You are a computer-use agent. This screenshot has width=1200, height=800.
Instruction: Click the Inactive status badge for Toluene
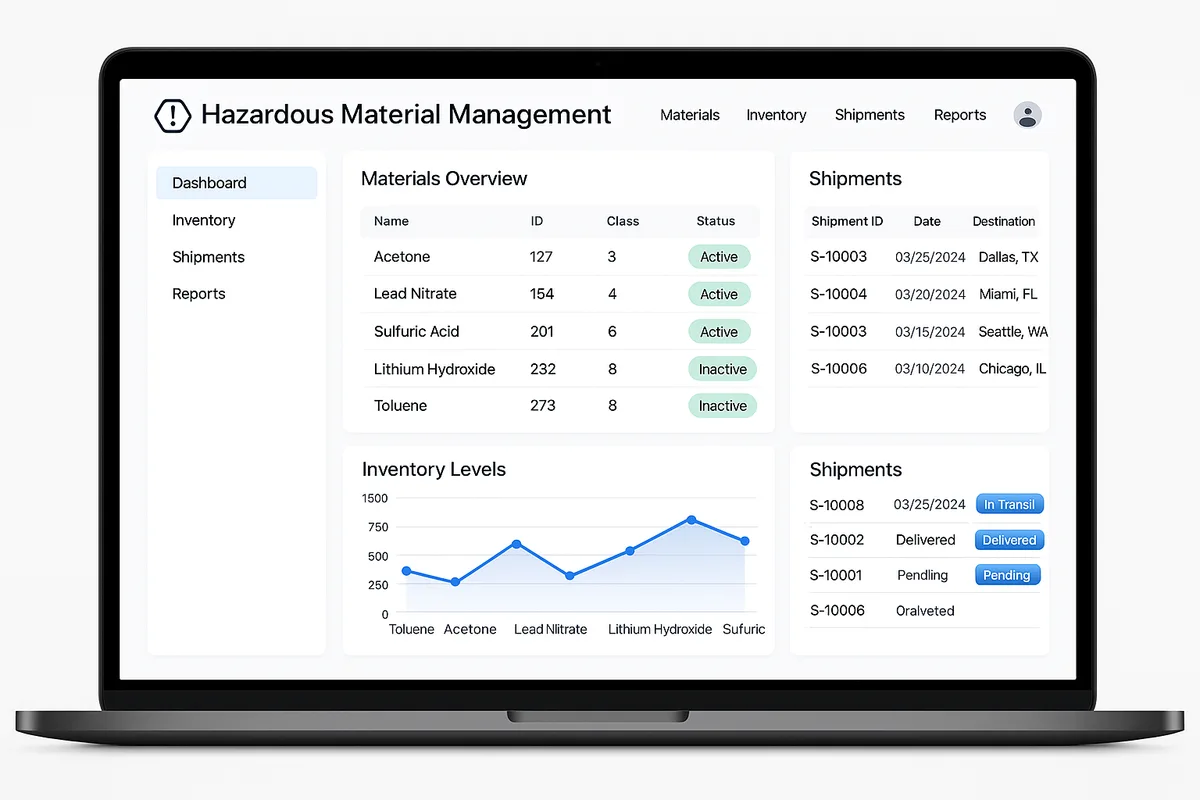click(722, 406)
